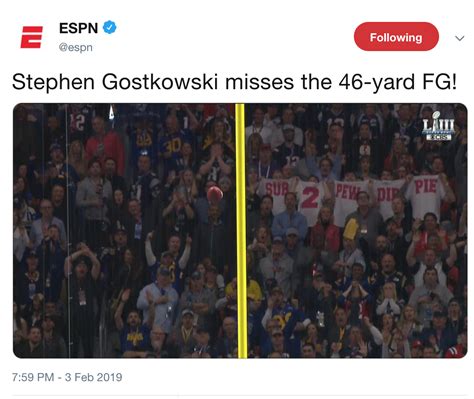474x399 pixels.
Task: Click the 46-yard FG text in tweet
Action: coord(397,82)
